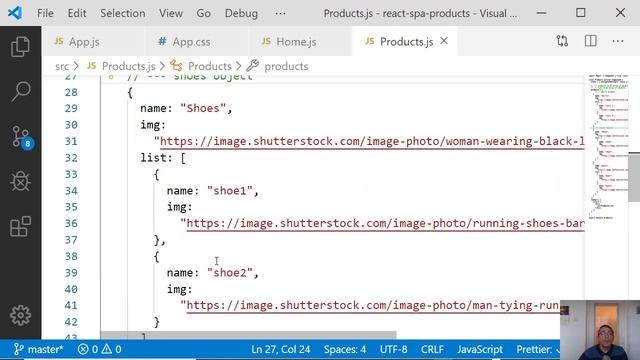Open Source Control view with 8 changes
The height and width of the screenshot is (360, 640).
tap(21, 137)
